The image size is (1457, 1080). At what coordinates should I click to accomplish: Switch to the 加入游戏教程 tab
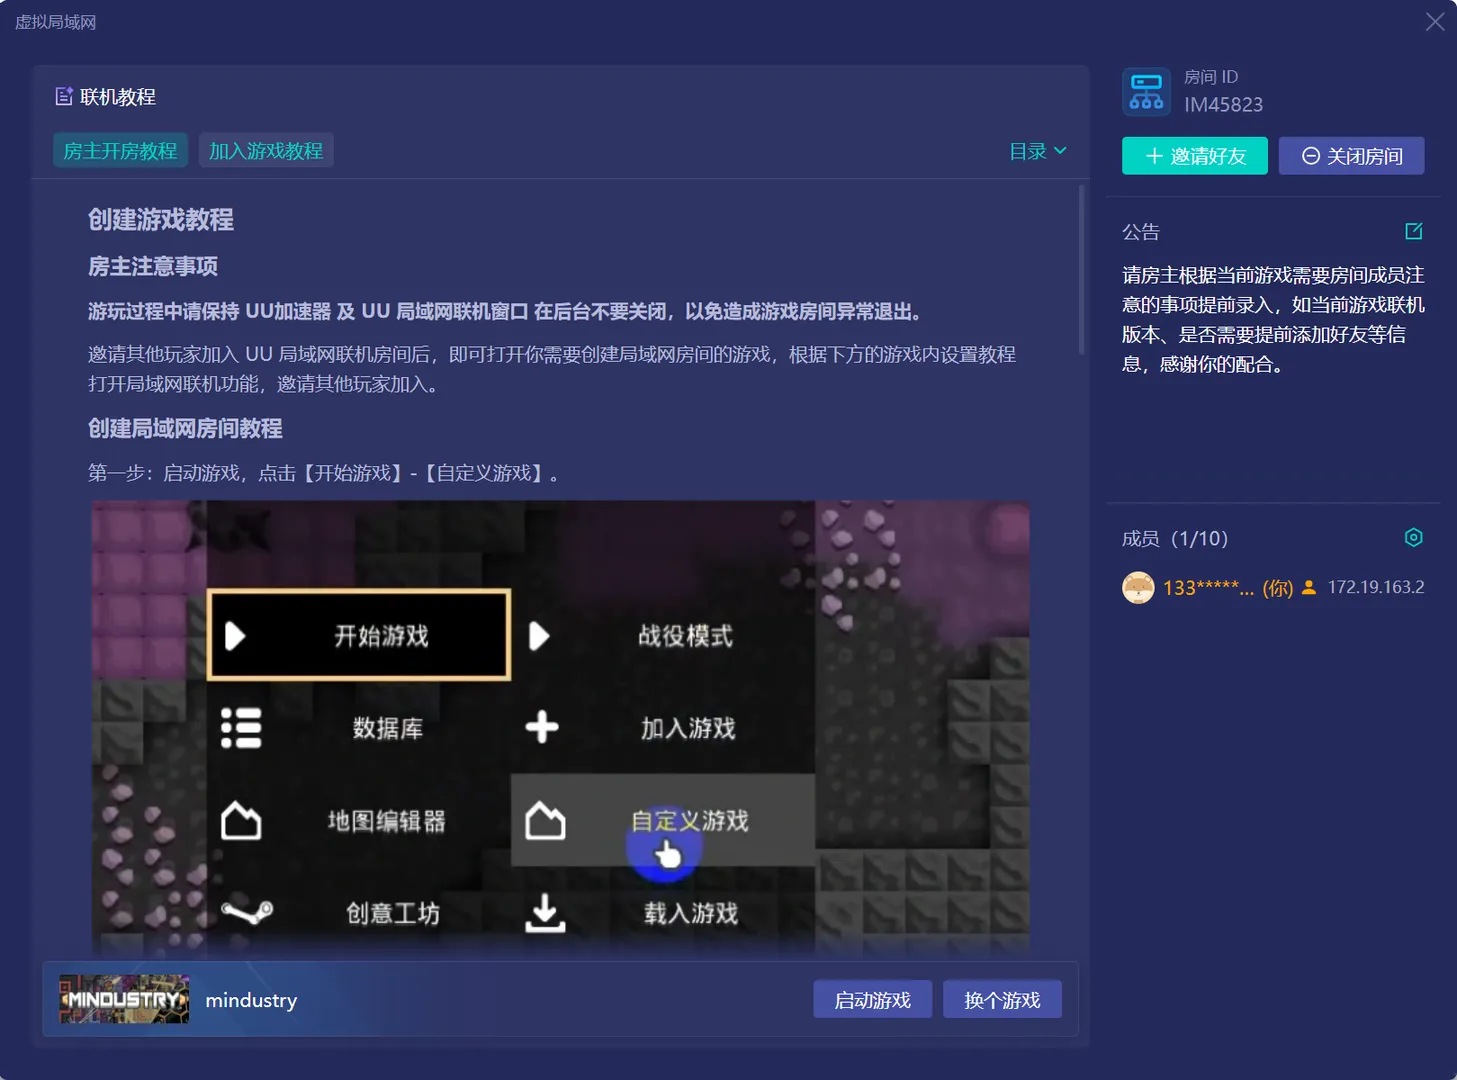tap(266, 151)
